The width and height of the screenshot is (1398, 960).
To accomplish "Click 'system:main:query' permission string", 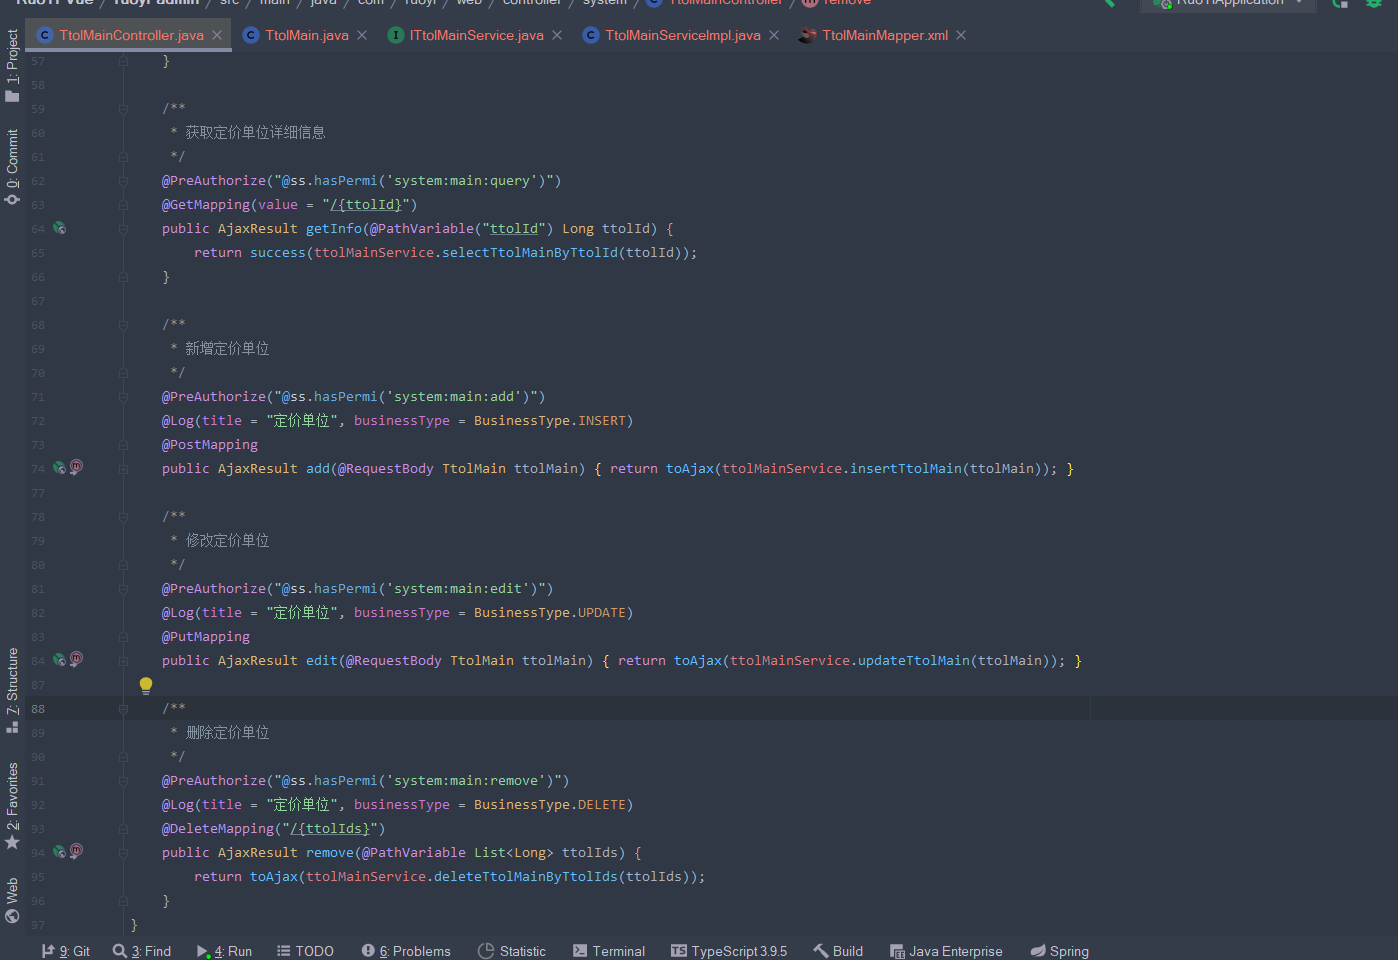I will [462, 180].
